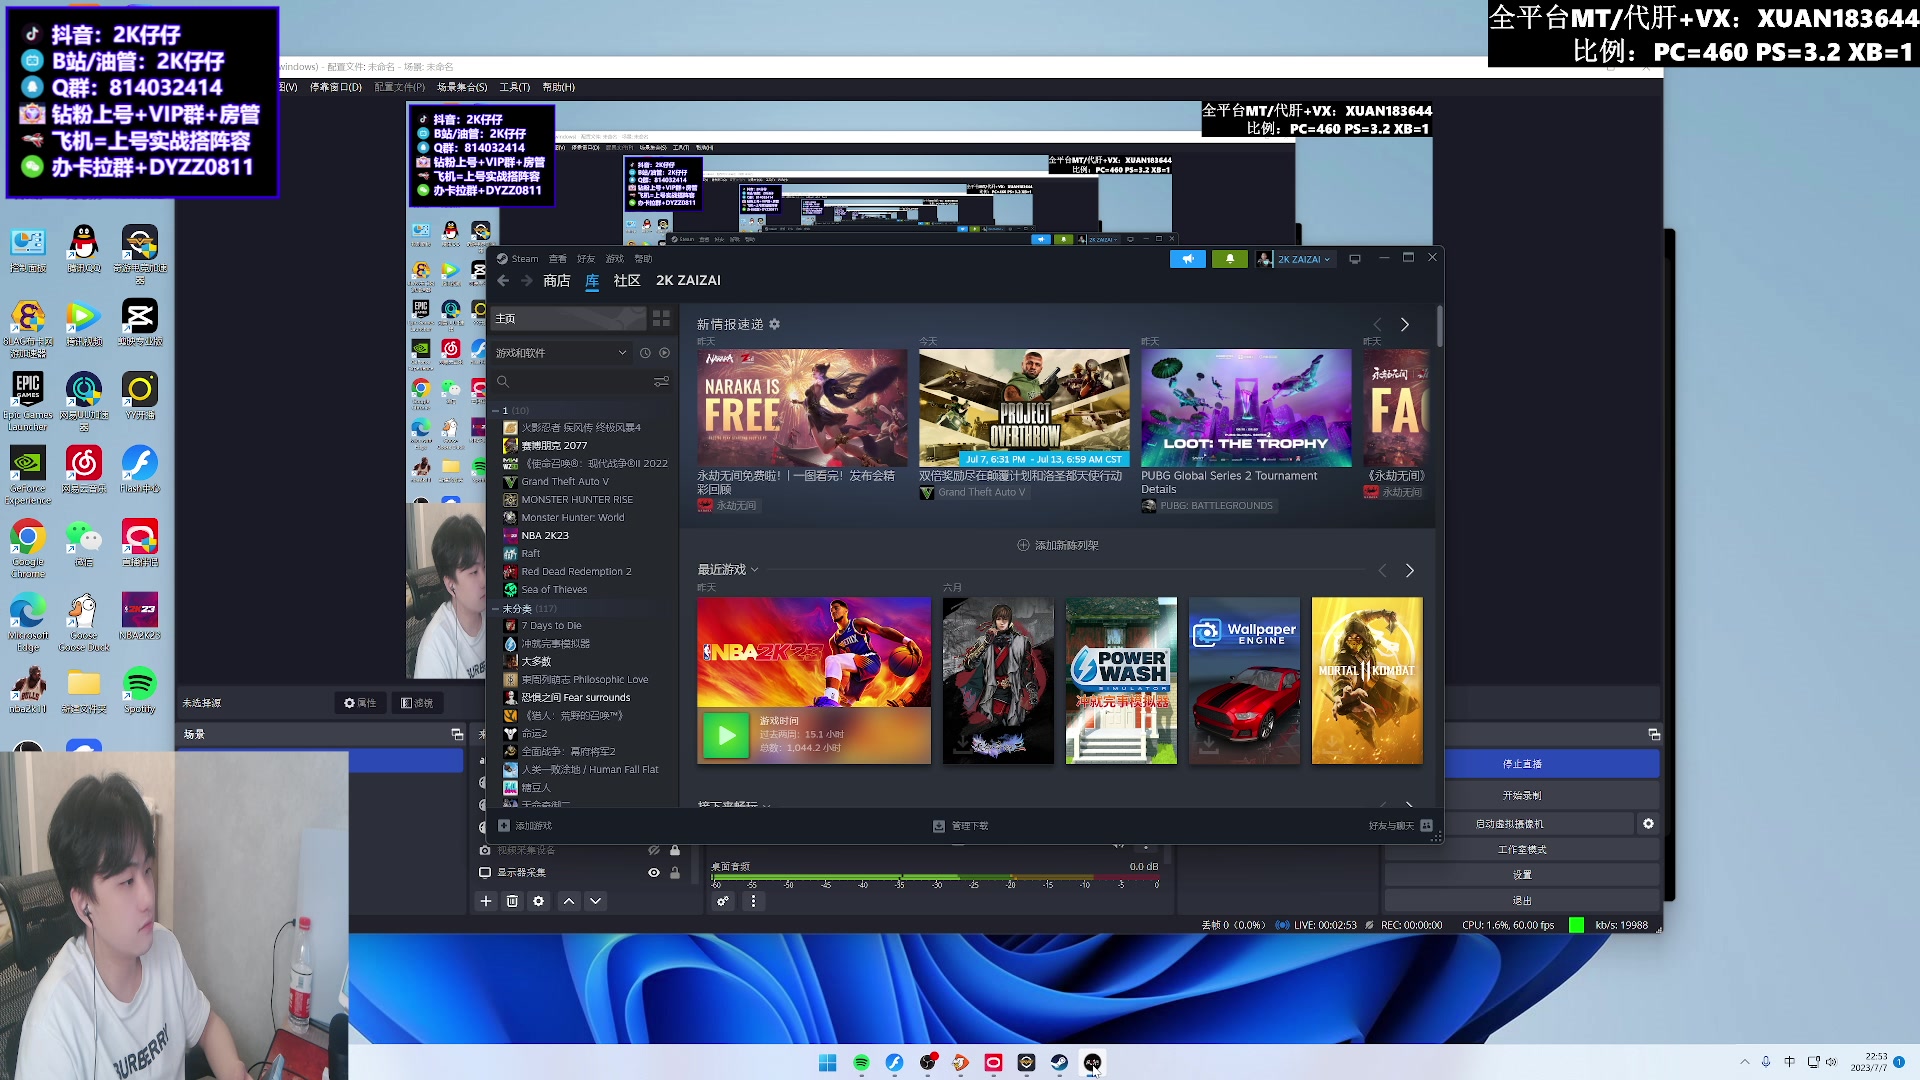Open 好友与聊天 icon in Steam footer
Viewport: 1920px width, 1080px height.
1427,826
